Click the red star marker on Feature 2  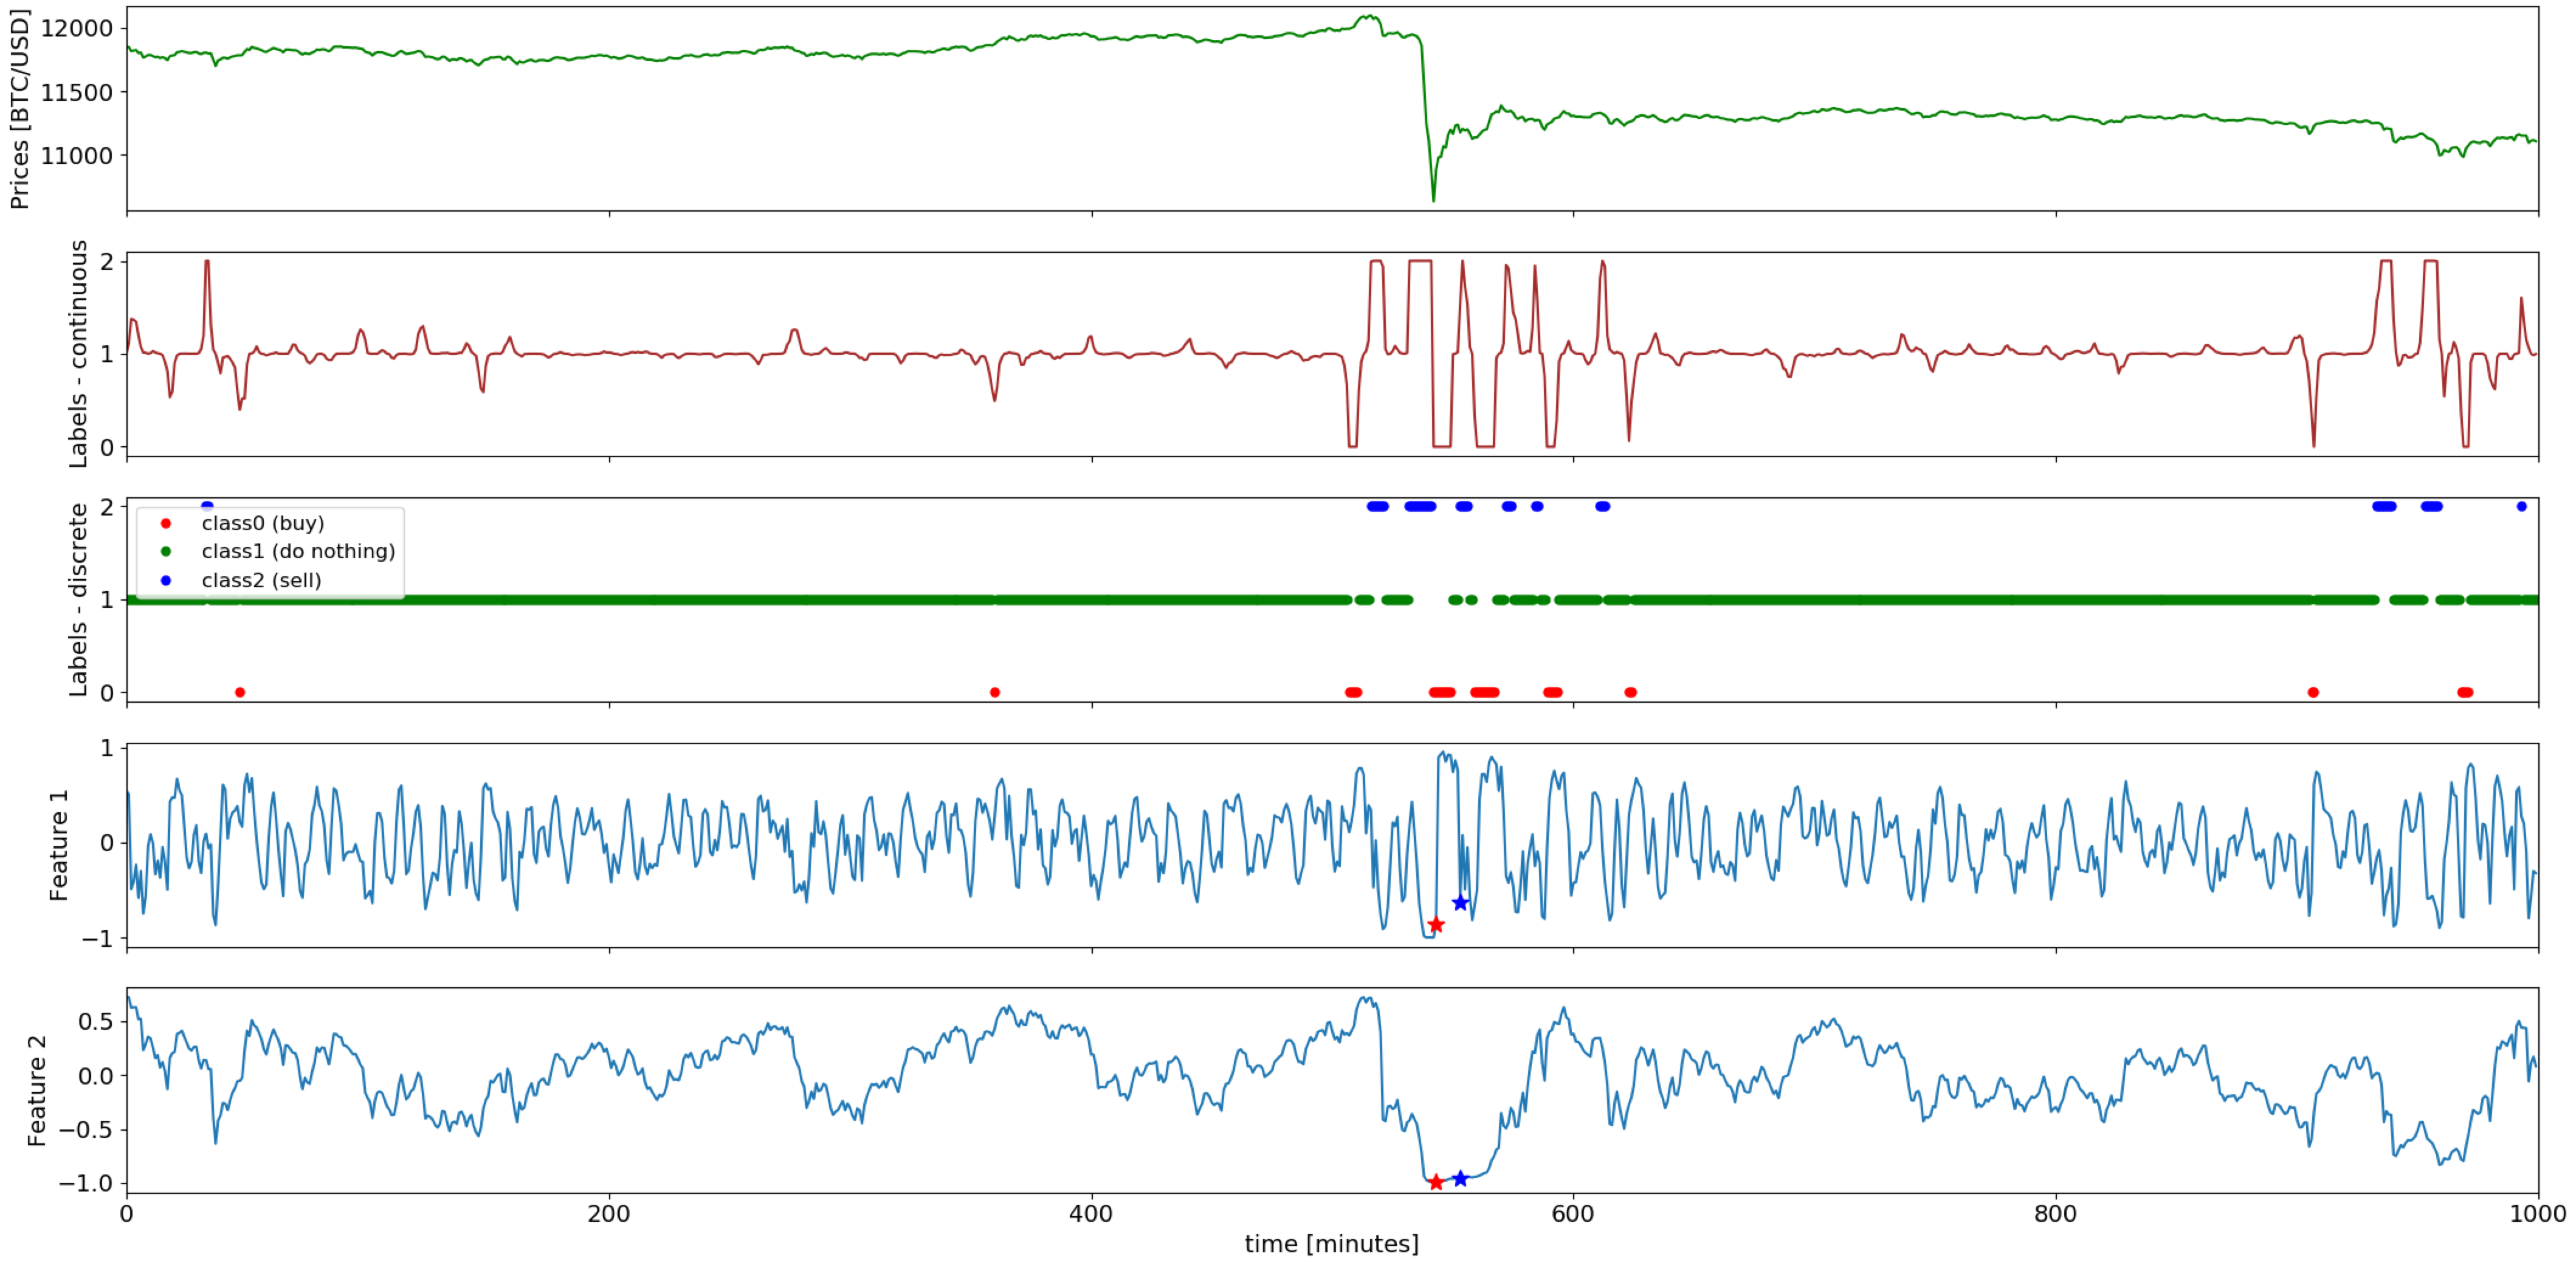coord(1436,1182)
